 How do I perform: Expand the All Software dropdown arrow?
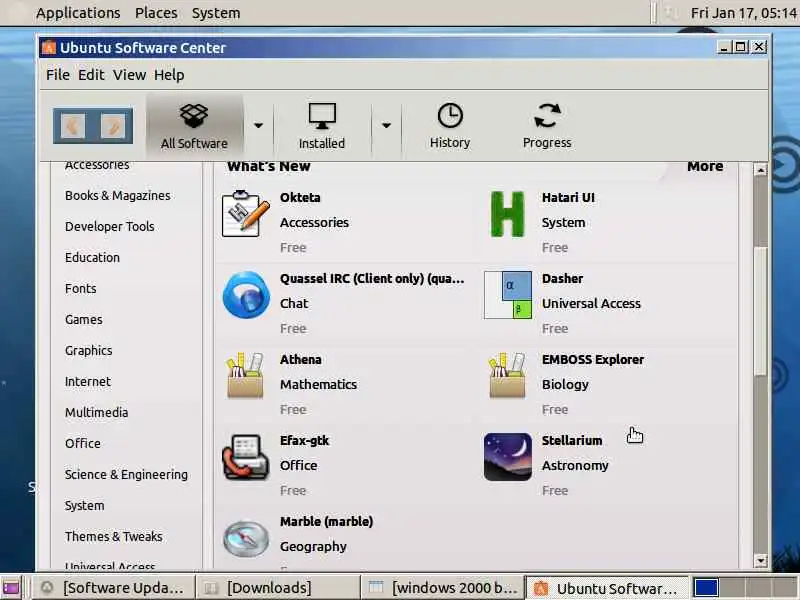[259, 126]
